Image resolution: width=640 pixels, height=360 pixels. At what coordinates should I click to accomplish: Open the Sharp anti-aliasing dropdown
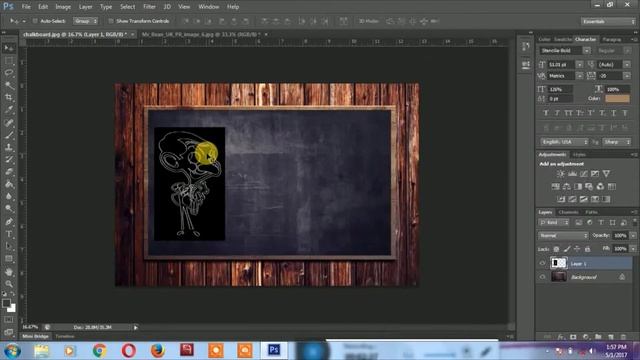click(617, 142)
